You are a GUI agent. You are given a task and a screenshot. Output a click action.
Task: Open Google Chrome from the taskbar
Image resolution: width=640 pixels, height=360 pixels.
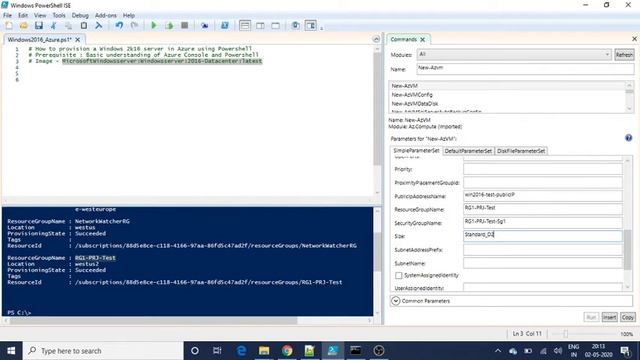287,351
